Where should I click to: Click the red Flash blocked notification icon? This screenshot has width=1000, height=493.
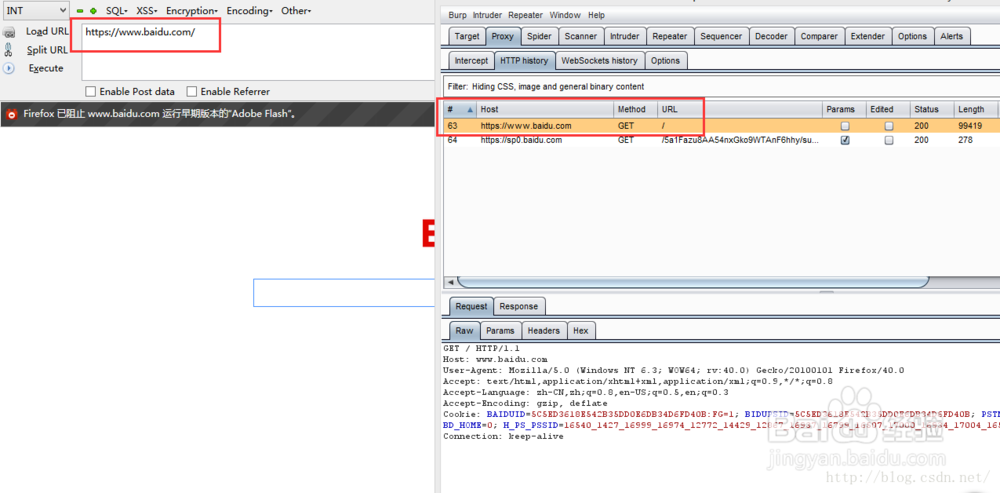click(11, 115)
